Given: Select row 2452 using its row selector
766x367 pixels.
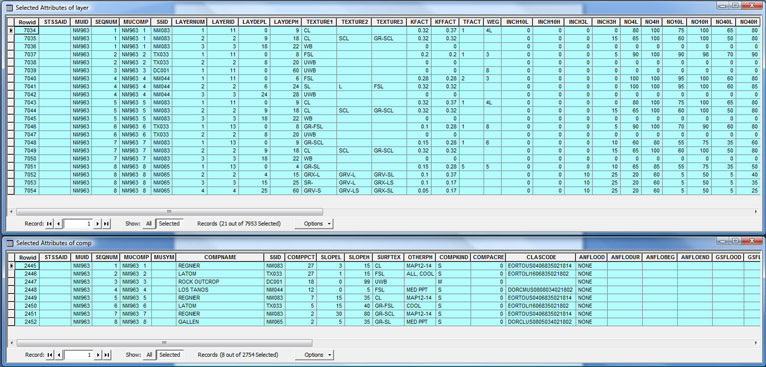Looking at the screenshot, I should click(11, 322).
